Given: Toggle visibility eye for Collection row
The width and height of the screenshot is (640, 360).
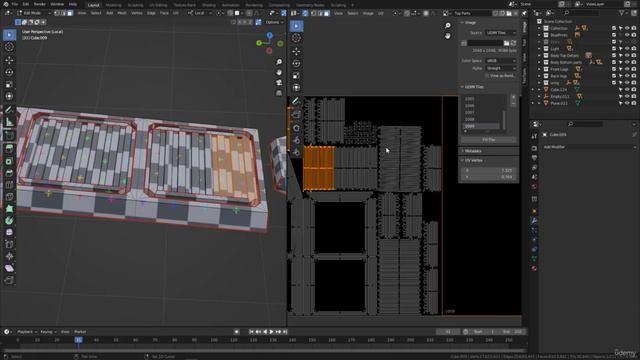Looking at the screenshot, I should pyautogui.click(x=627, y=28).
